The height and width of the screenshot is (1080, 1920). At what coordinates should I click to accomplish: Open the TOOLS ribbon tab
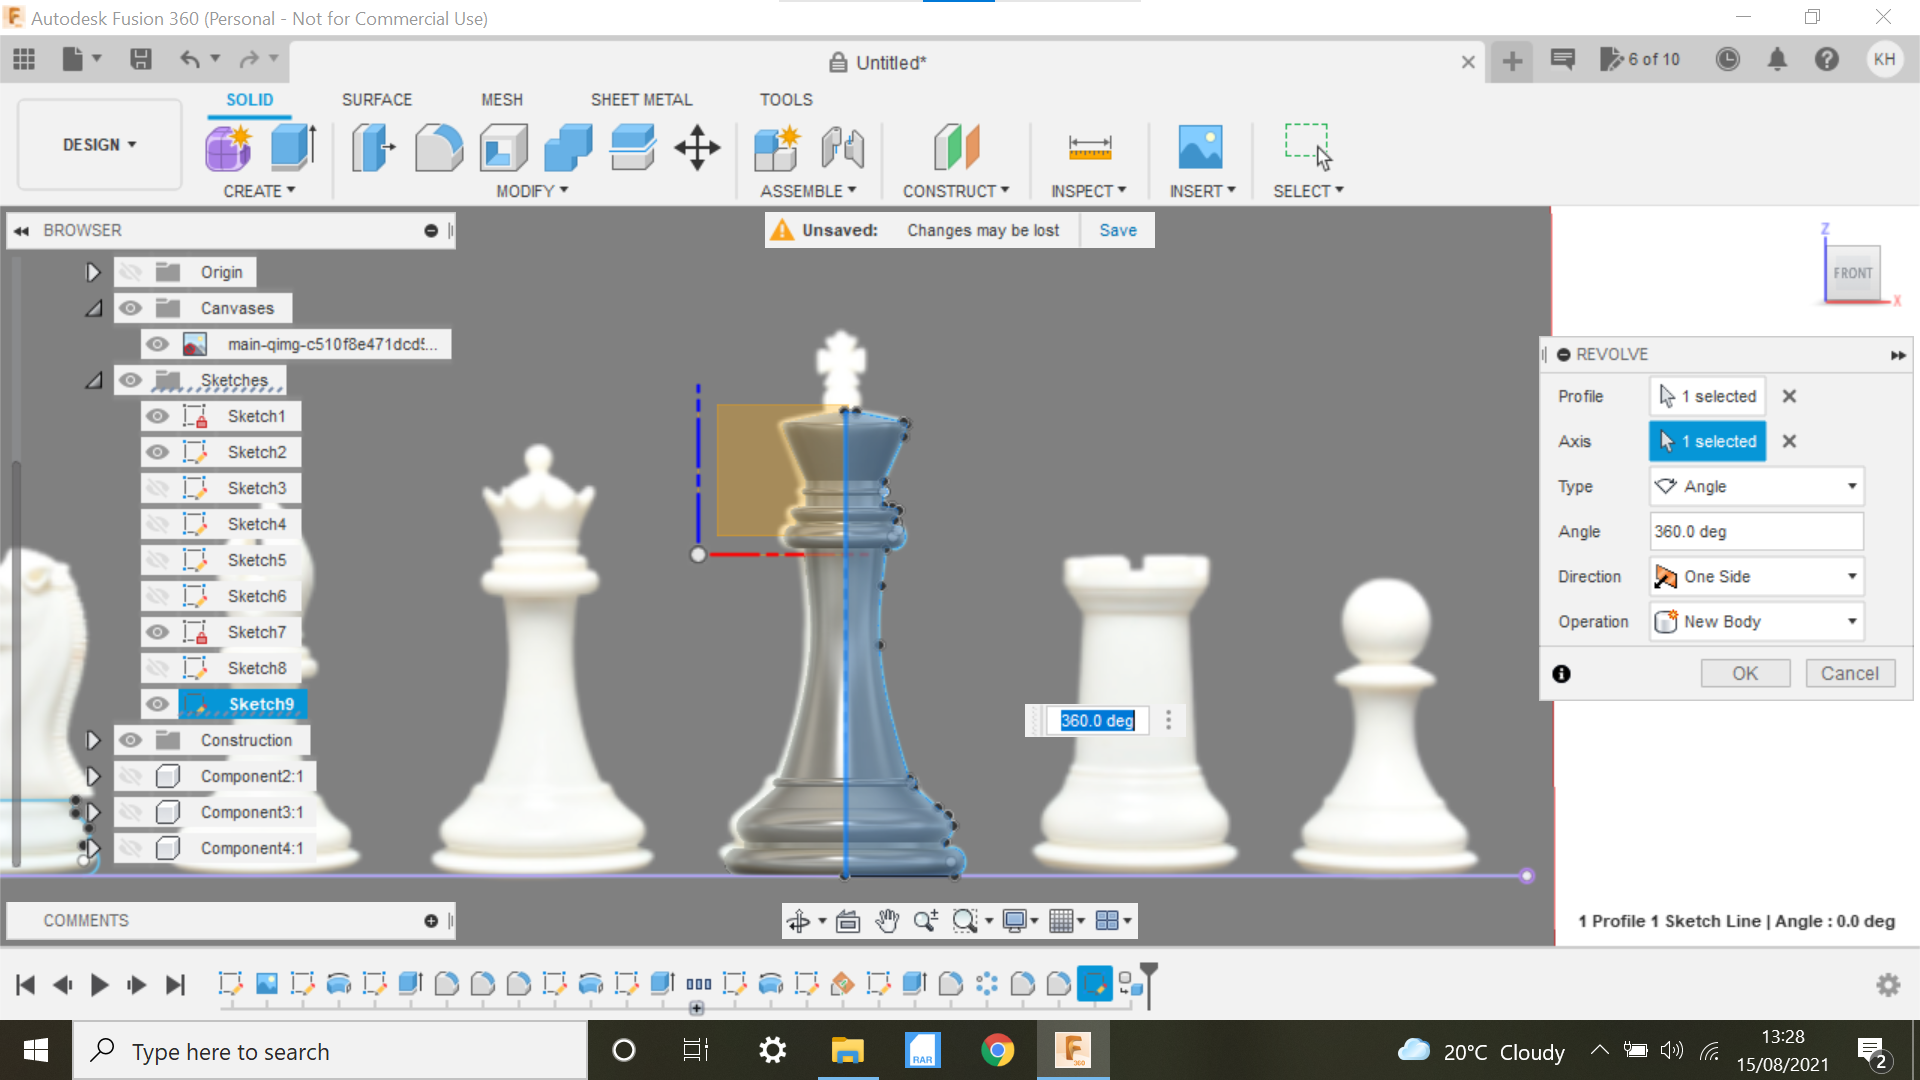[x=786, y=99]
